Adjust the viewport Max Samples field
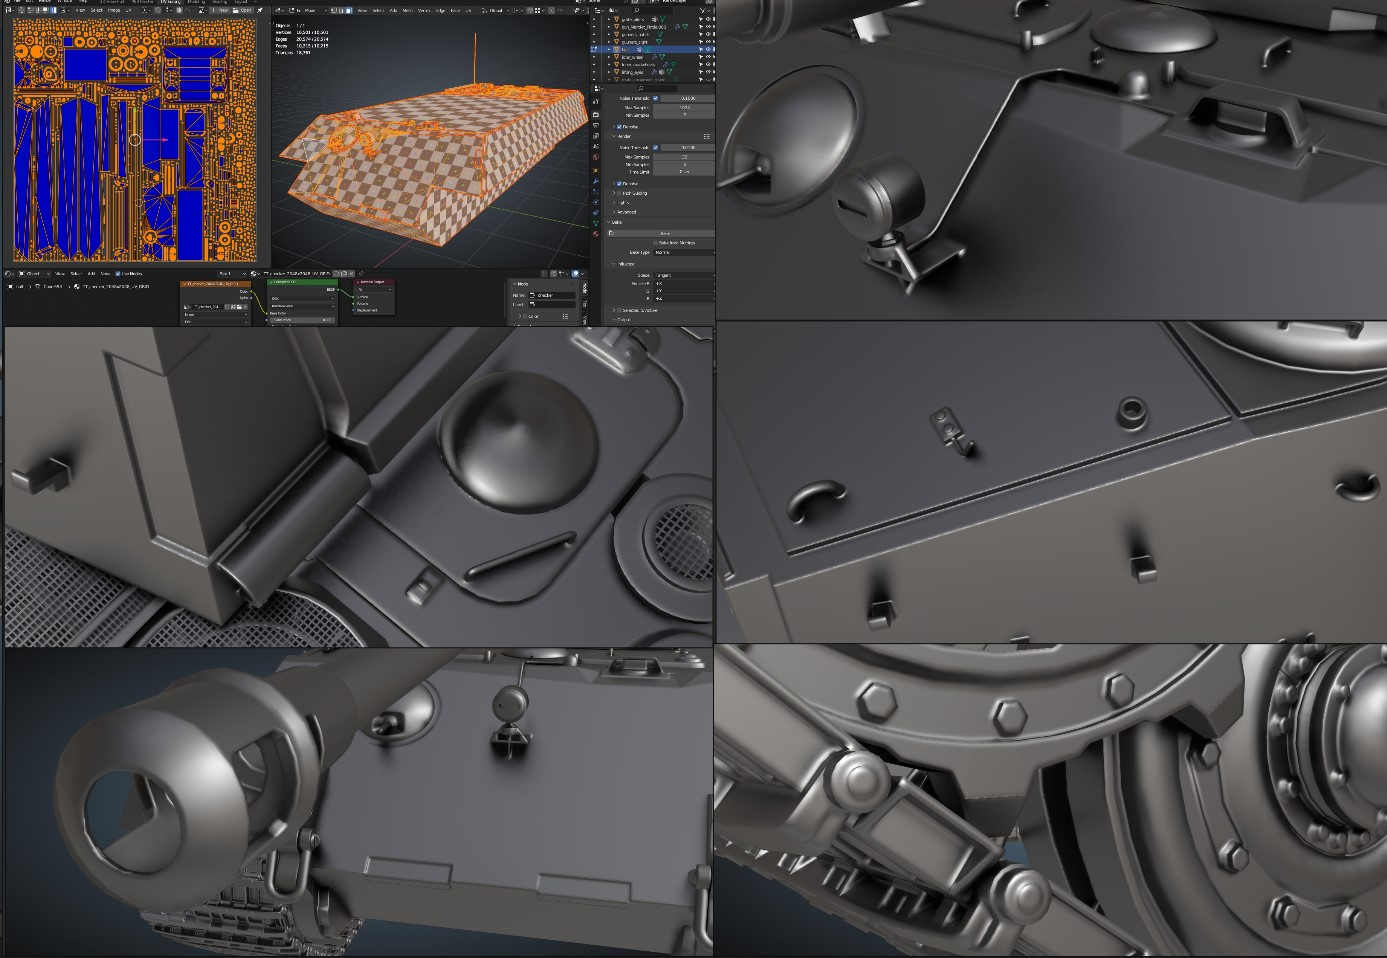Image resolution: width=1387 pixels, height=958 pixels. [685, 107]
